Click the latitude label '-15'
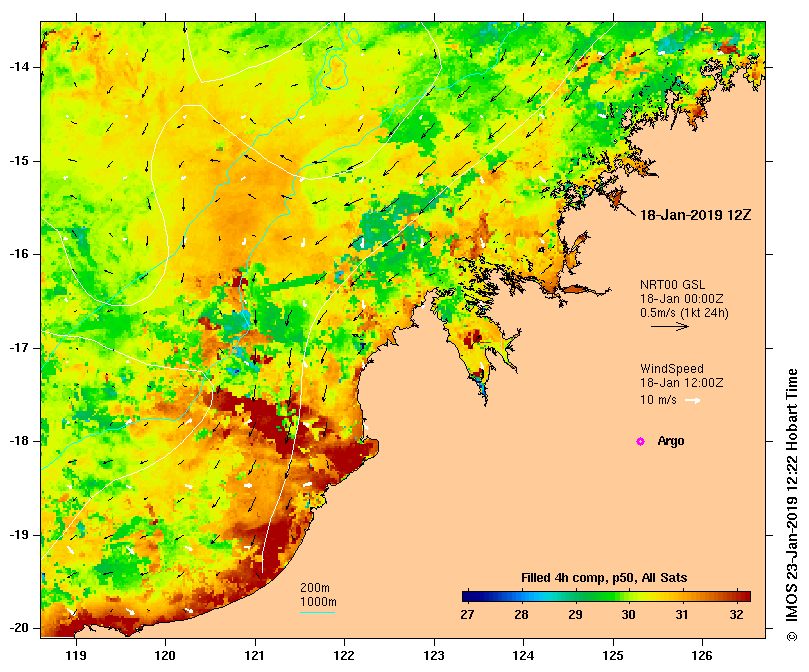The width and height of the screenshot is (809, 672). [x=19, y=161]
